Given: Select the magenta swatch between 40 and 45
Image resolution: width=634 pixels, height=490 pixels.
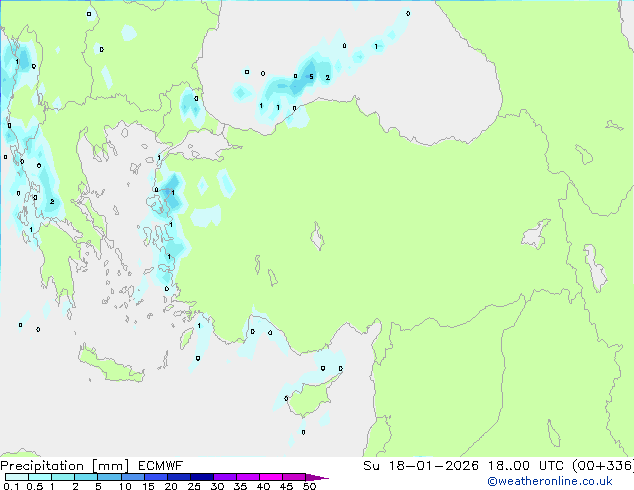Looking at the screenshot, I should [271, 477].
